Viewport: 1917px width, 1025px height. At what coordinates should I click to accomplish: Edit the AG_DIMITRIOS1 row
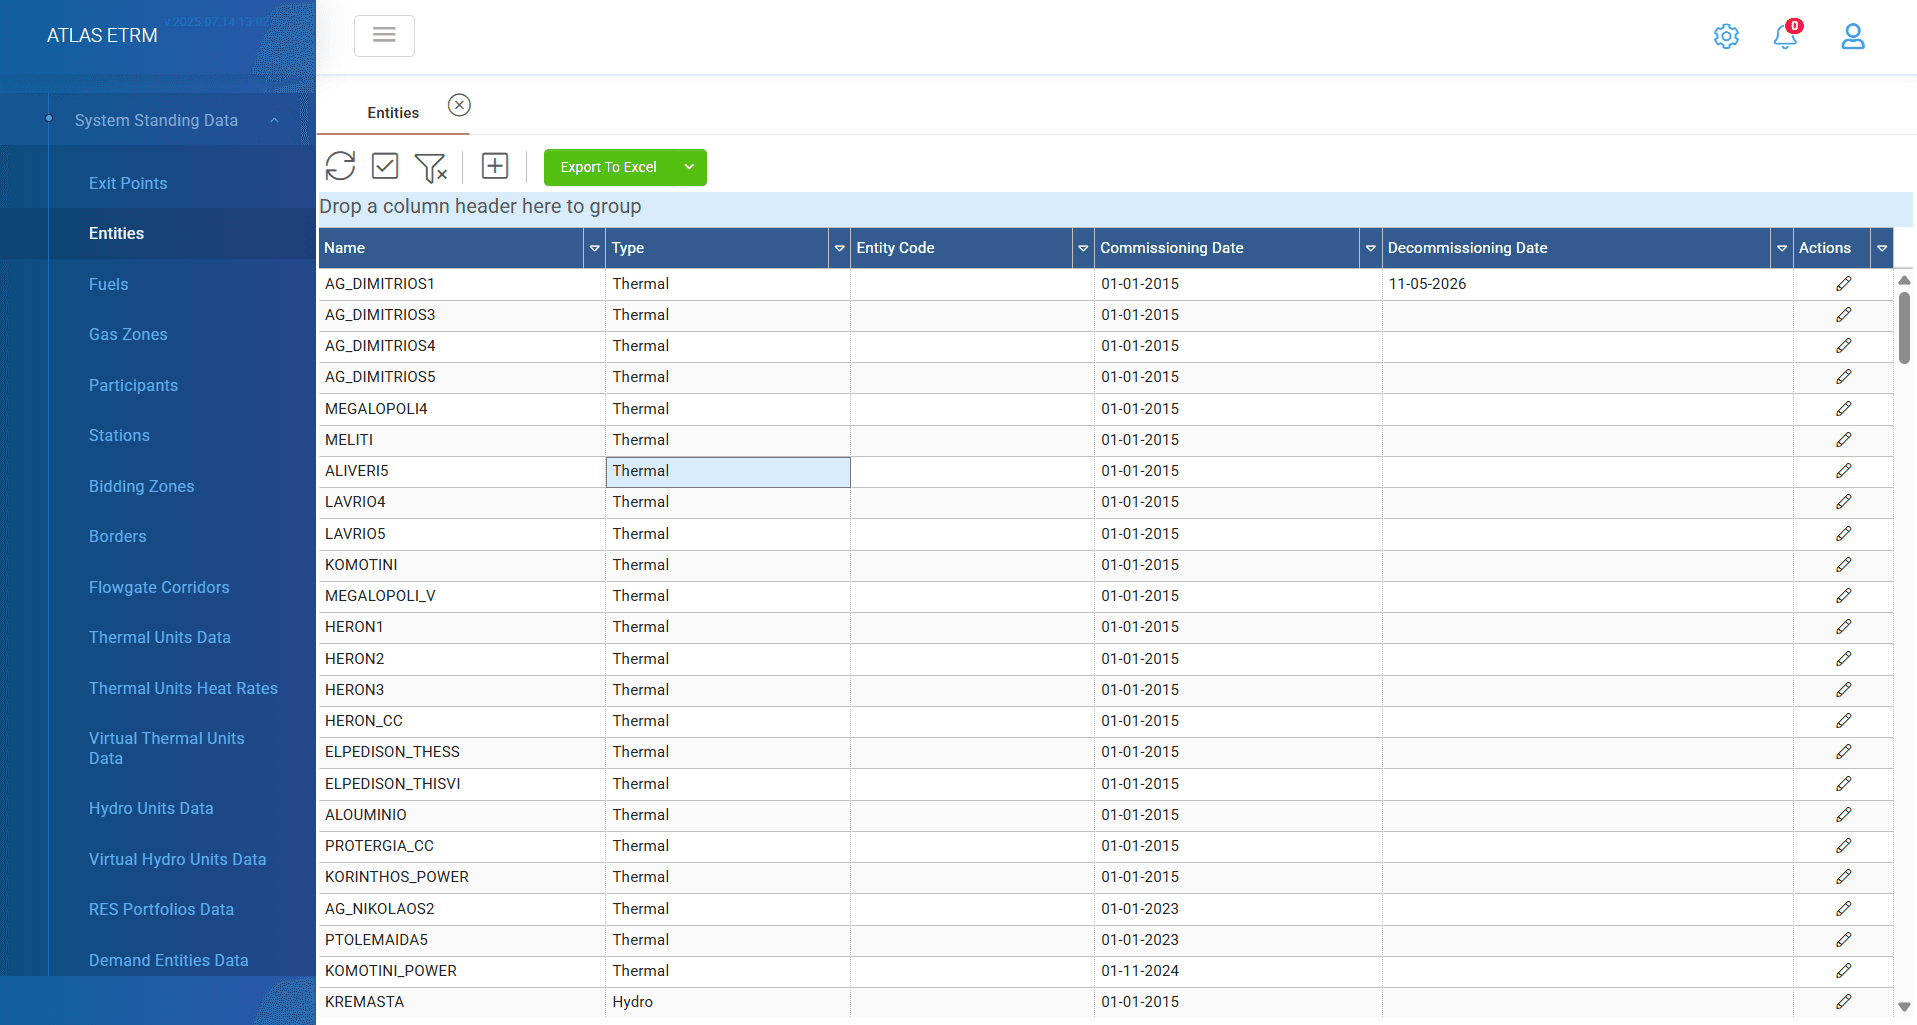1844,284
